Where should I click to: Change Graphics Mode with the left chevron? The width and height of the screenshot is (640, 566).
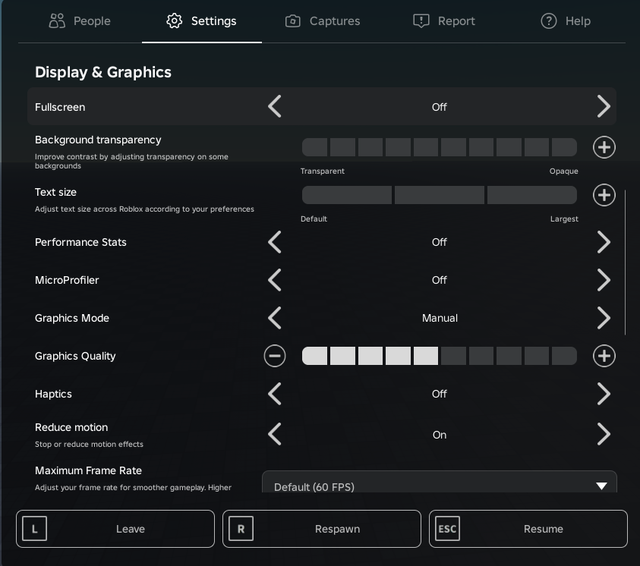[275, 318]
